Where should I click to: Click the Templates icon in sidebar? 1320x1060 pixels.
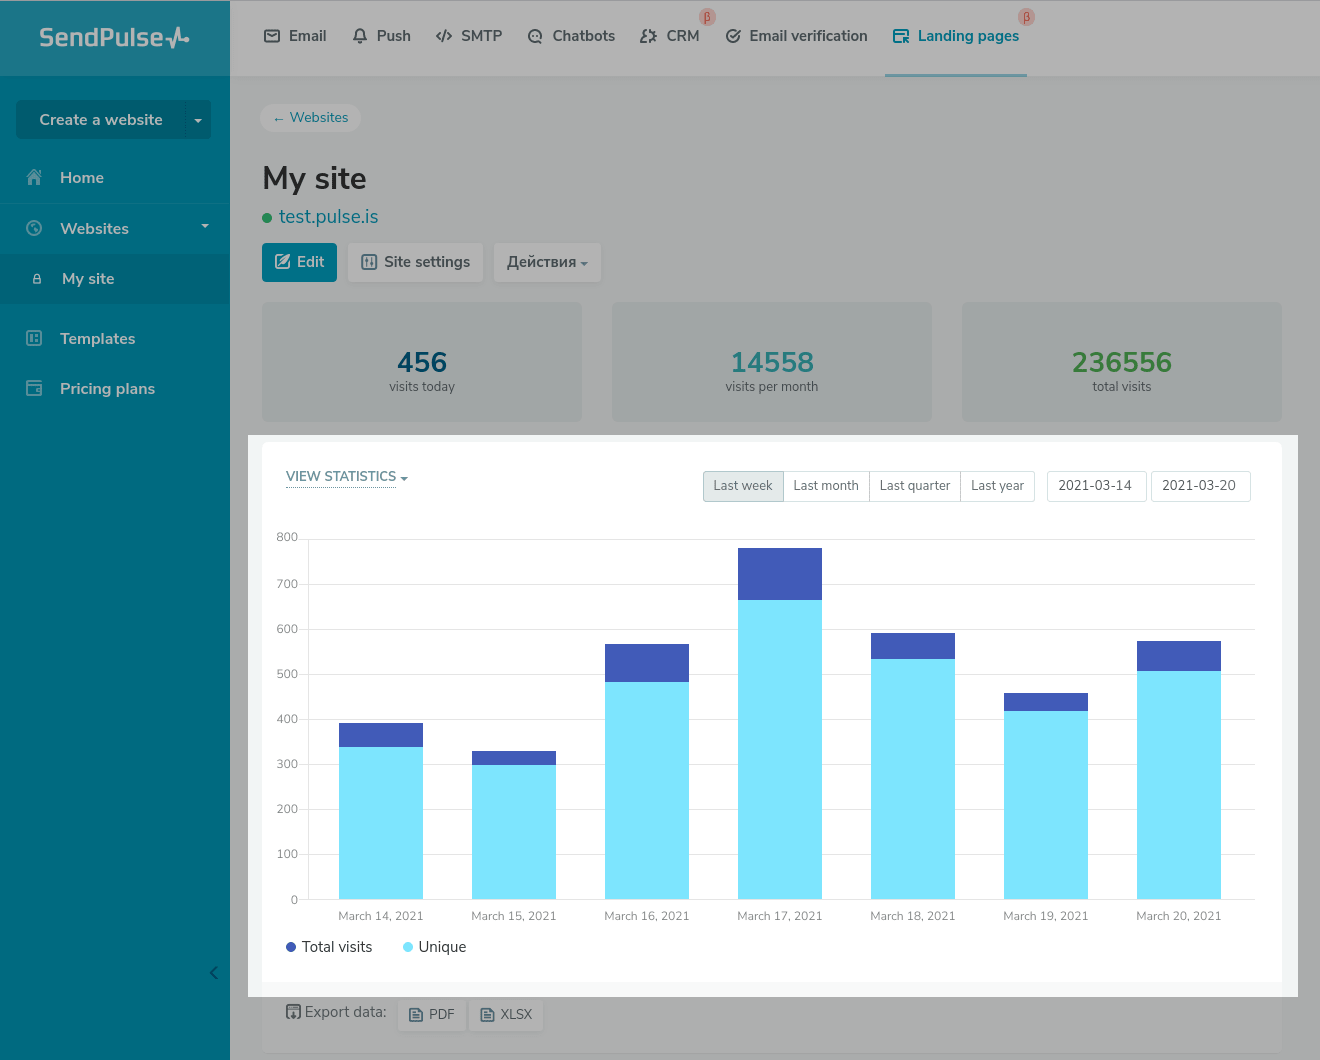pos(34,338)
